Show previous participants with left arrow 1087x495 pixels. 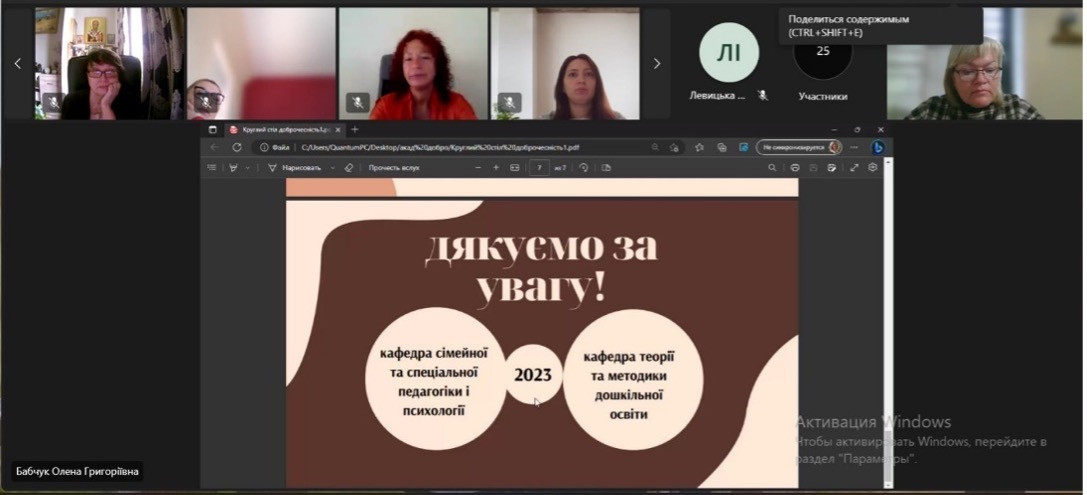[18, 64]
